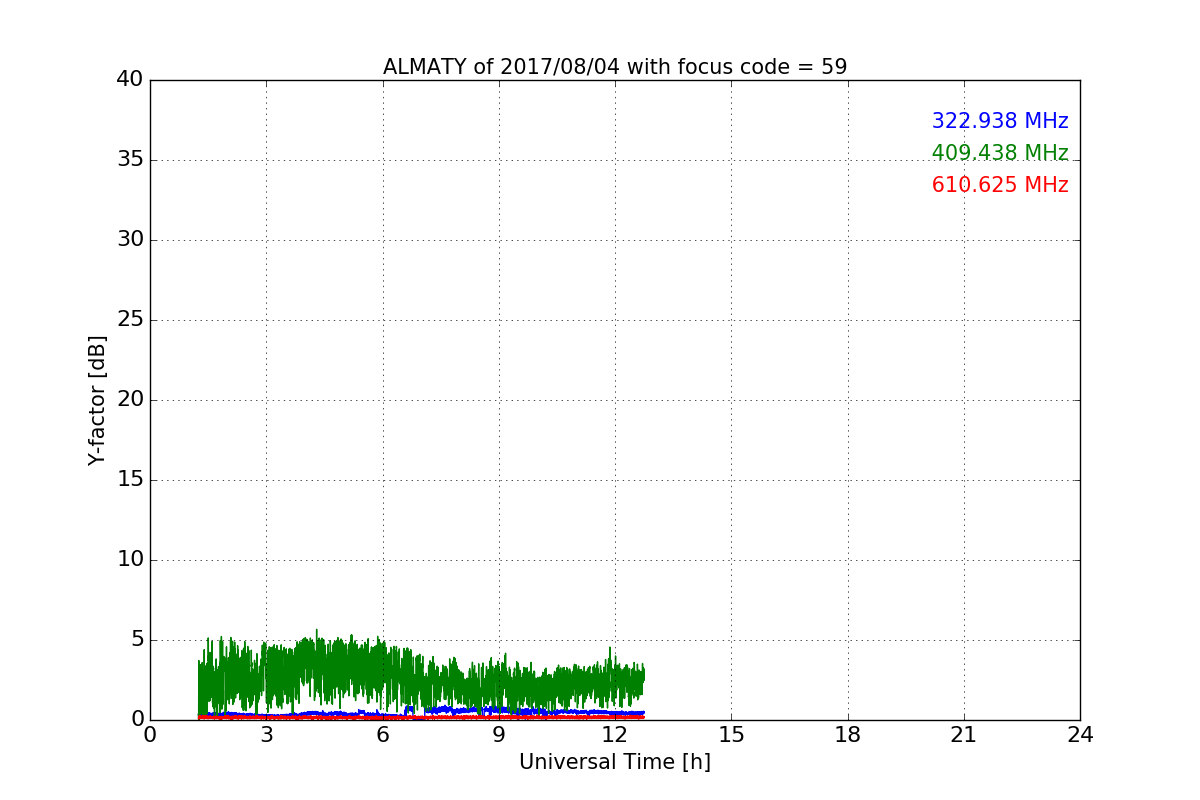Click x-axis tick label 18
This screenshot has height=800, width=1200.
click(x=848, y=735)
